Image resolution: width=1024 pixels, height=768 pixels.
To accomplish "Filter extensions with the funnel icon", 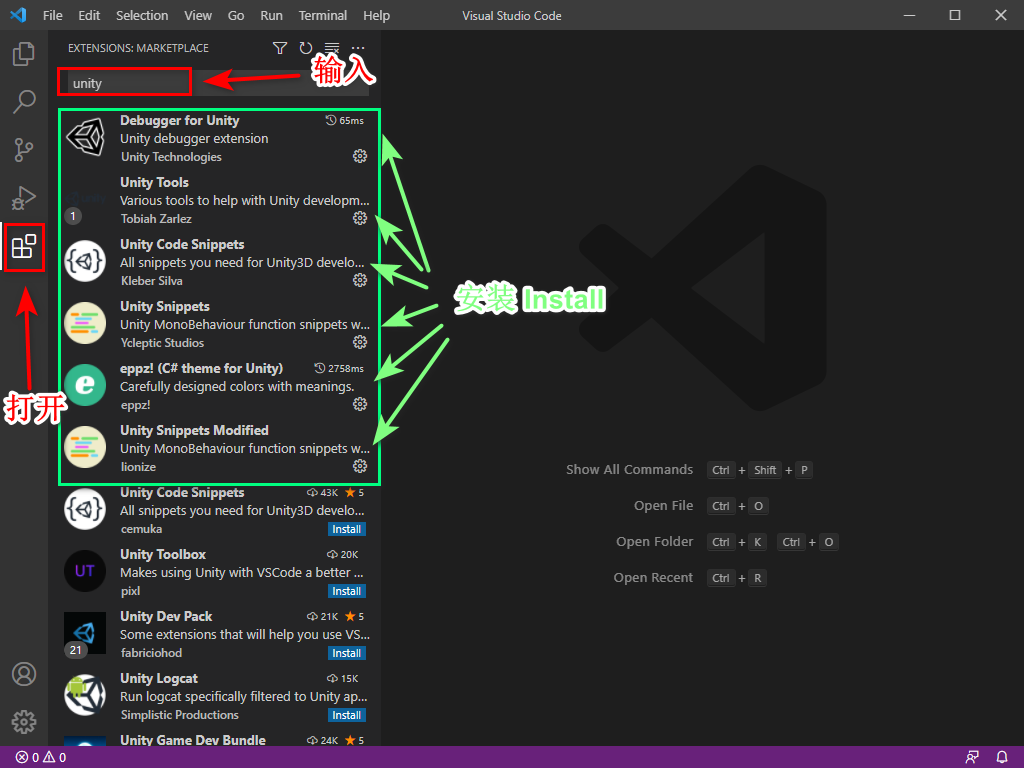I will pos(280,48).
